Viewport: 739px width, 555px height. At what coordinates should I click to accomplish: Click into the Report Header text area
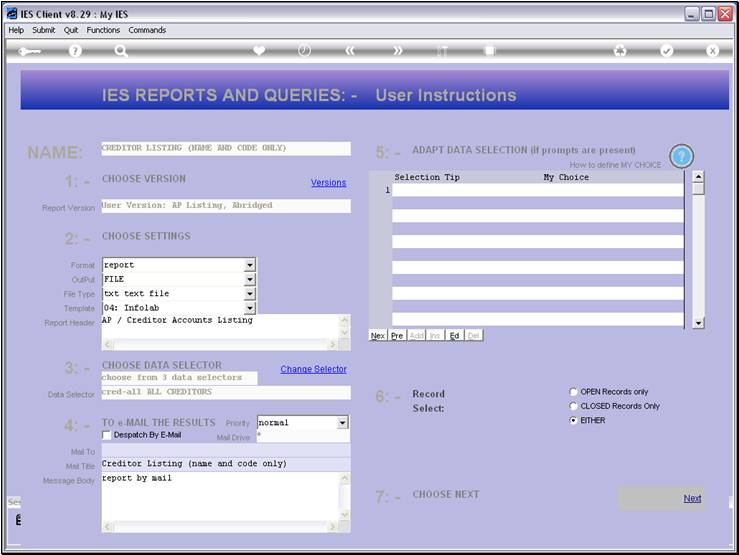pos(220,326)
